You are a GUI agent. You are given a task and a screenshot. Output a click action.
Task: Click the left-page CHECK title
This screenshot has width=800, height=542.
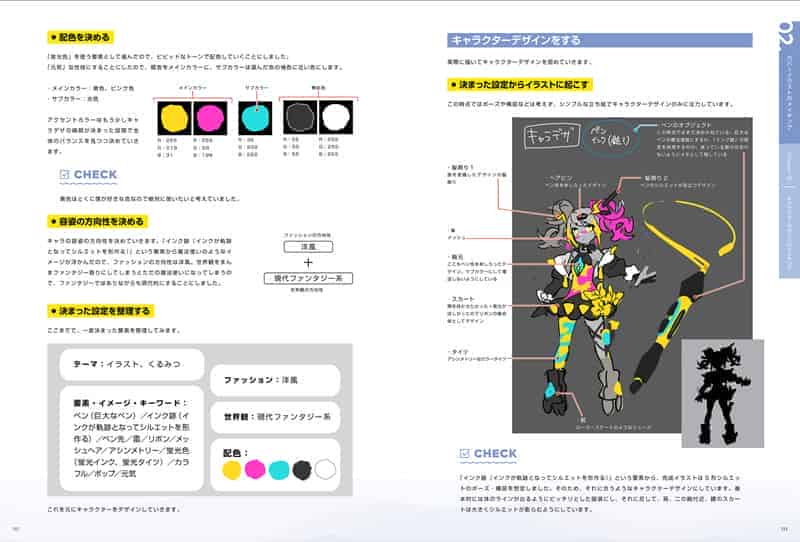[95, 175]
